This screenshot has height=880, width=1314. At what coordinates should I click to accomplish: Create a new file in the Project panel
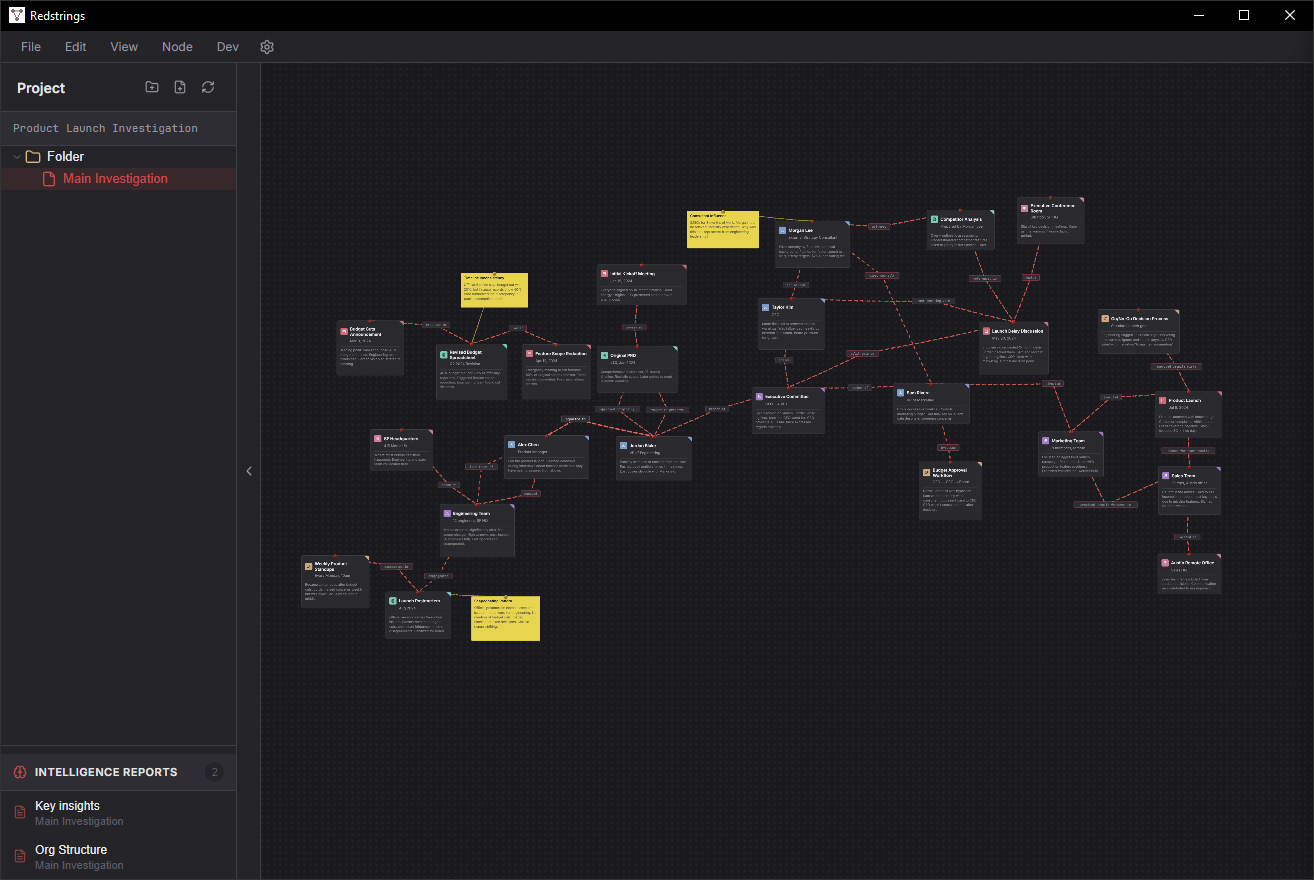[180, 87]
